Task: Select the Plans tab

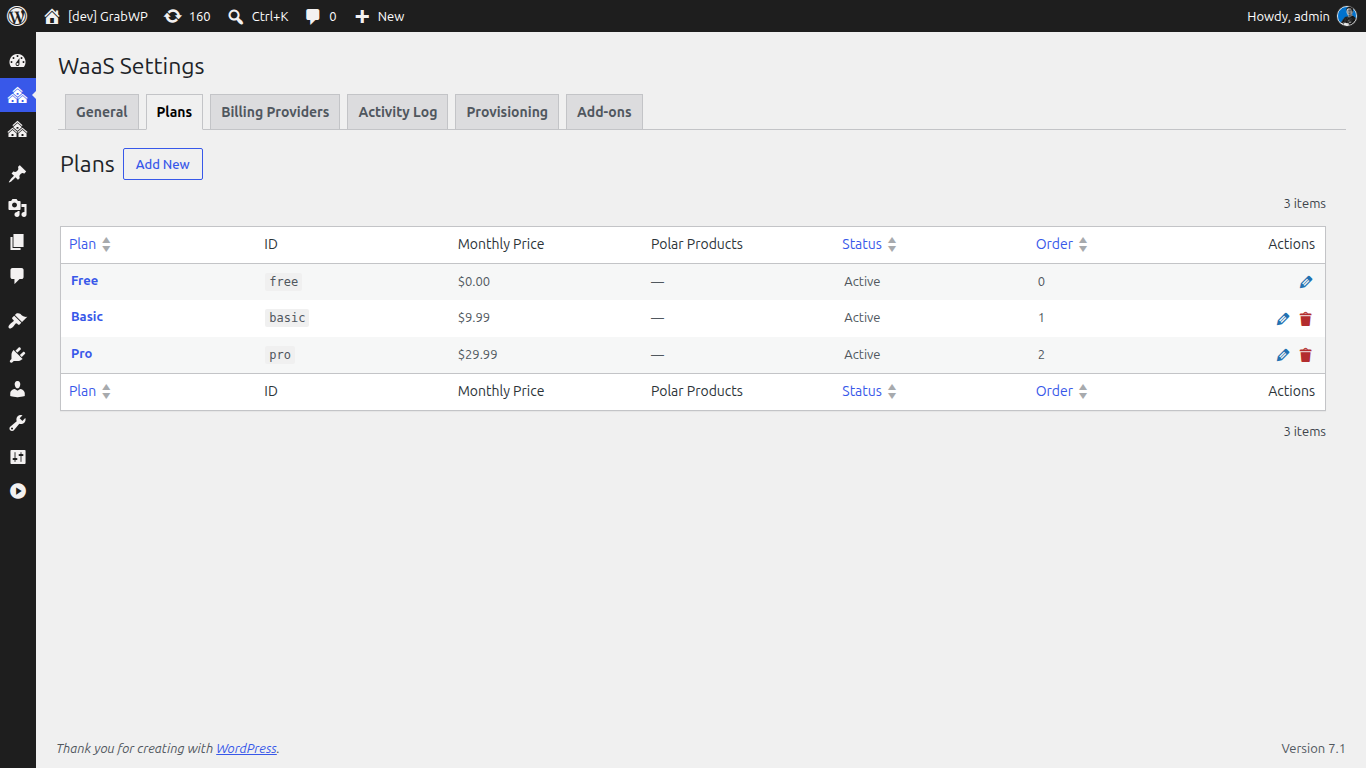Action: click(x=174, y=112)
